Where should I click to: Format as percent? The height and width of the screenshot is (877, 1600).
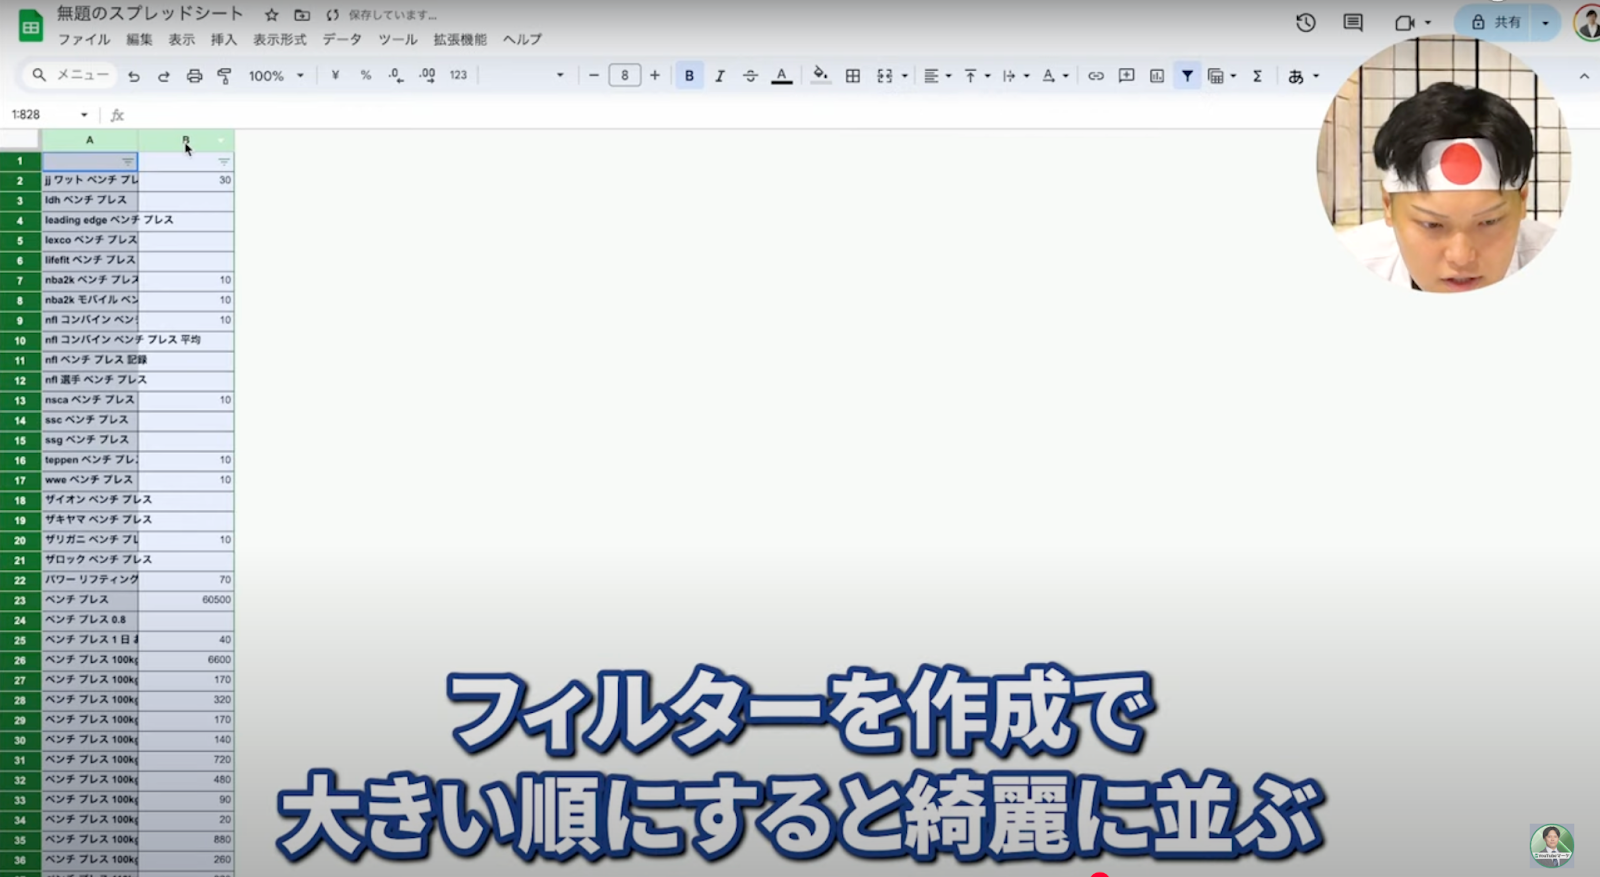point(366,76)
